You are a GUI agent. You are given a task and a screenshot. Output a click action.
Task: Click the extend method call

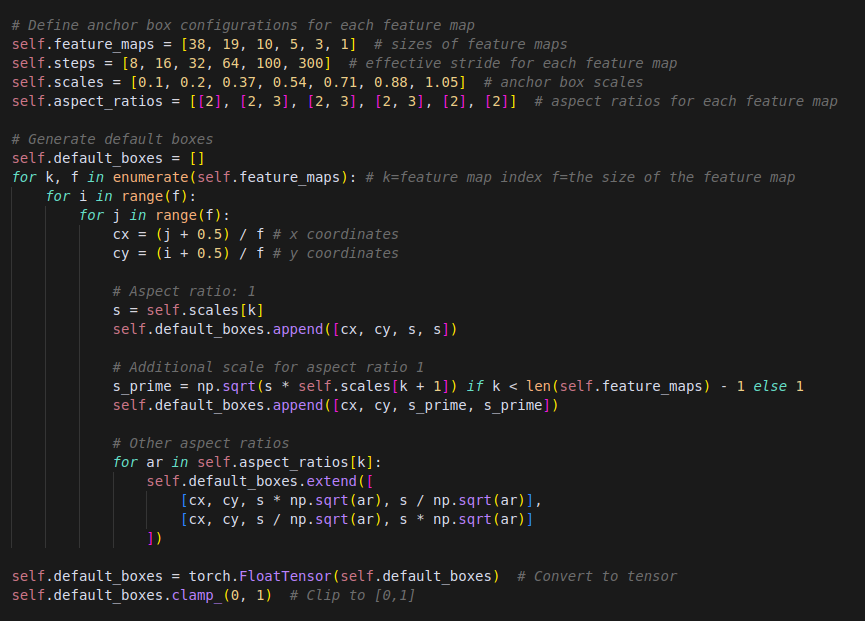[x=332, y=481]
